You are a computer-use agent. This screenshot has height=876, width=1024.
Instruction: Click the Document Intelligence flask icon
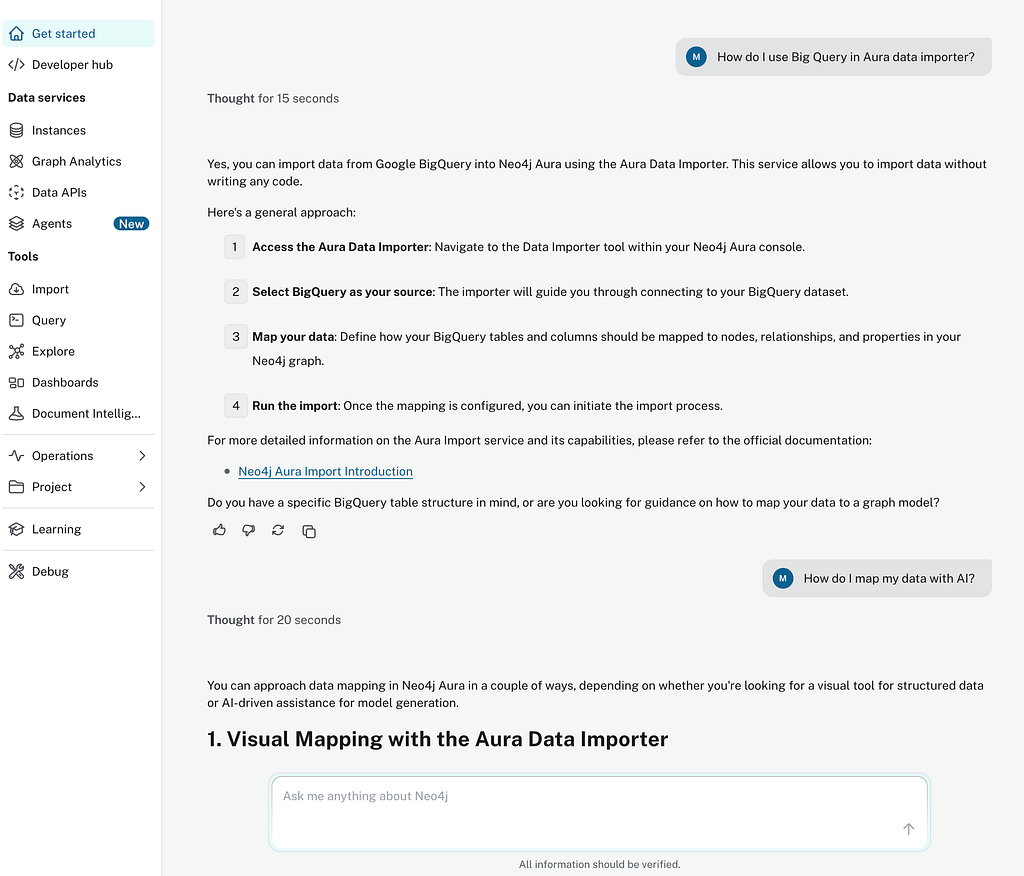(x=16, y=414)
